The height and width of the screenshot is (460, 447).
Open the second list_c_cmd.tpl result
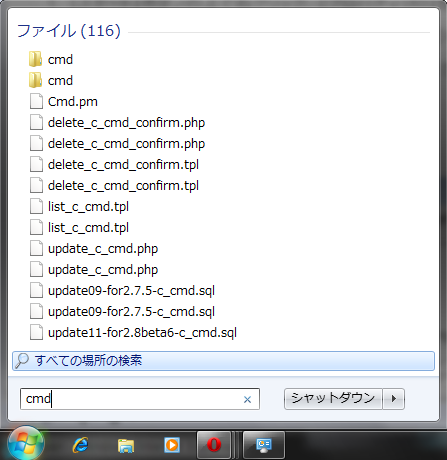pos(88,228)
